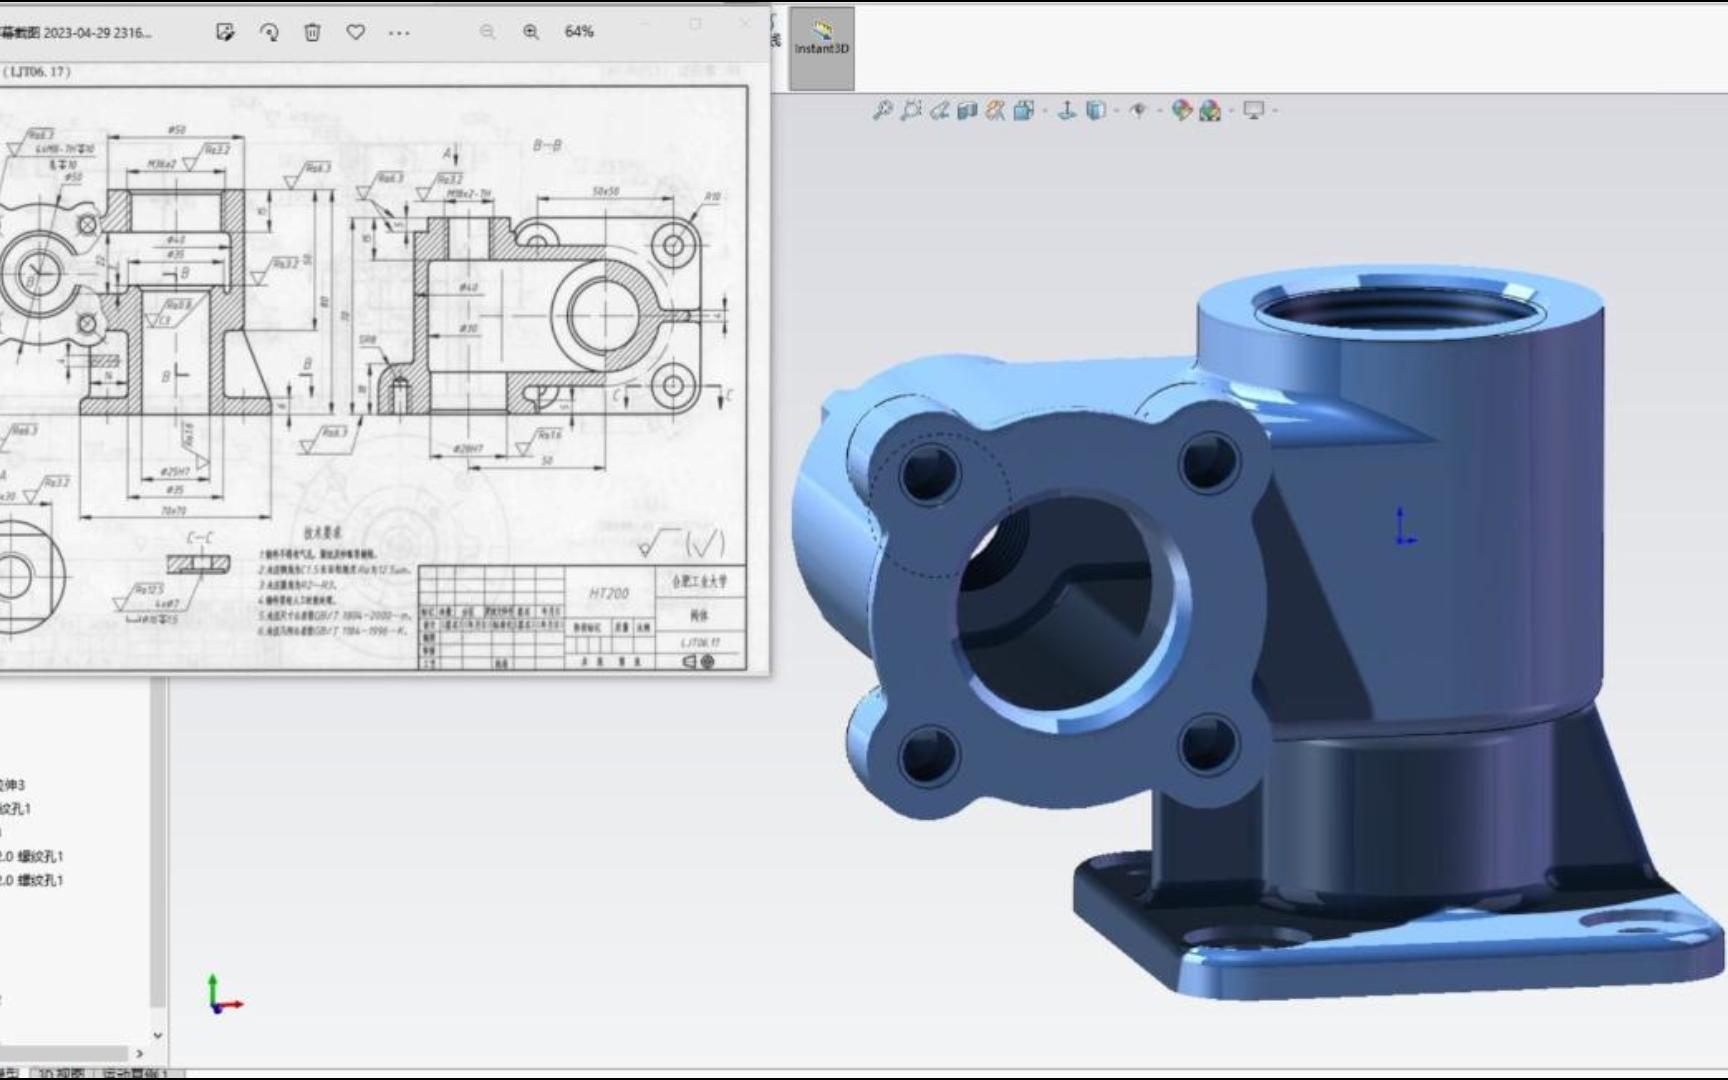Select the Zoom to Fit tool

point(885,111)
